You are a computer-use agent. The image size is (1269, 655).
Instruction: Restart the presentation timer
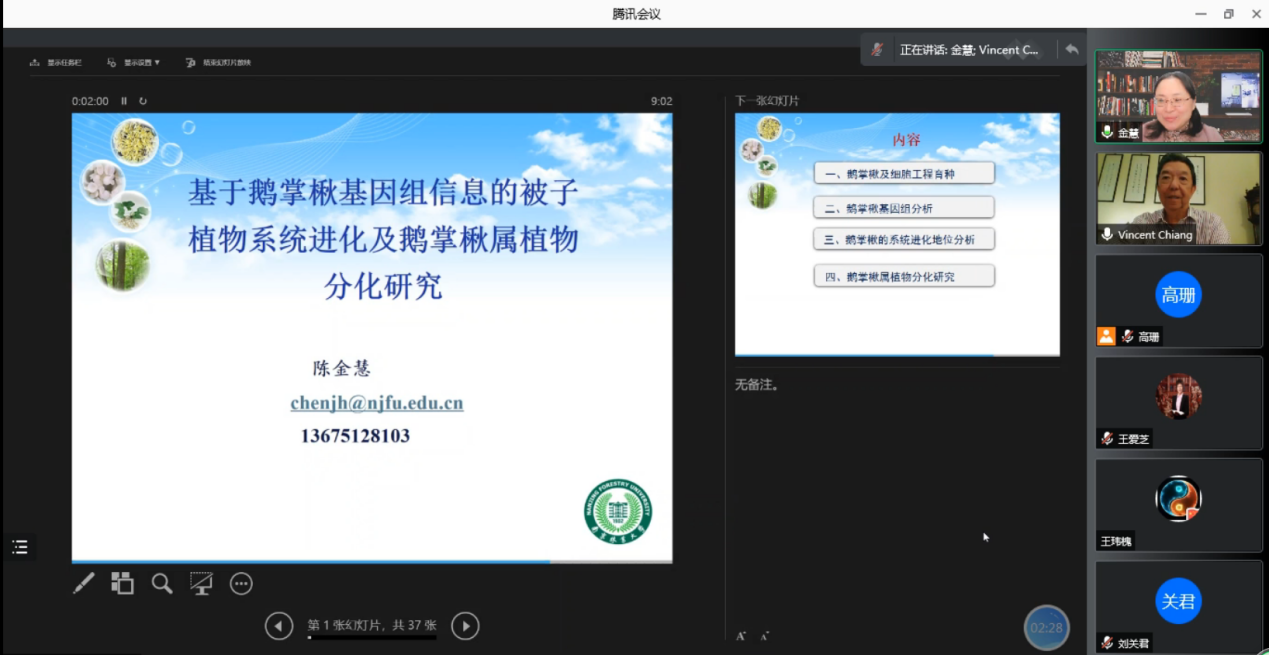[143, 101]
